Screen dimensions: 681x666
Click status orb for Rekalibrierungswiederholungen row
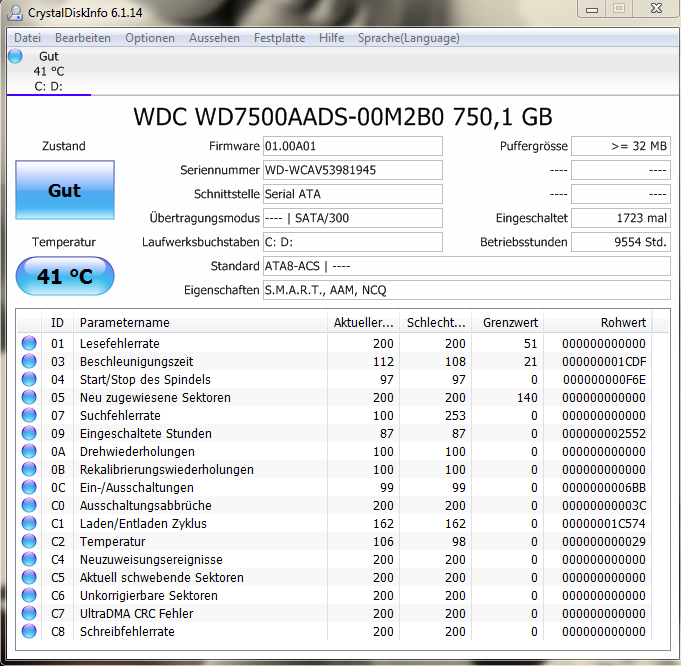[29, 469]
